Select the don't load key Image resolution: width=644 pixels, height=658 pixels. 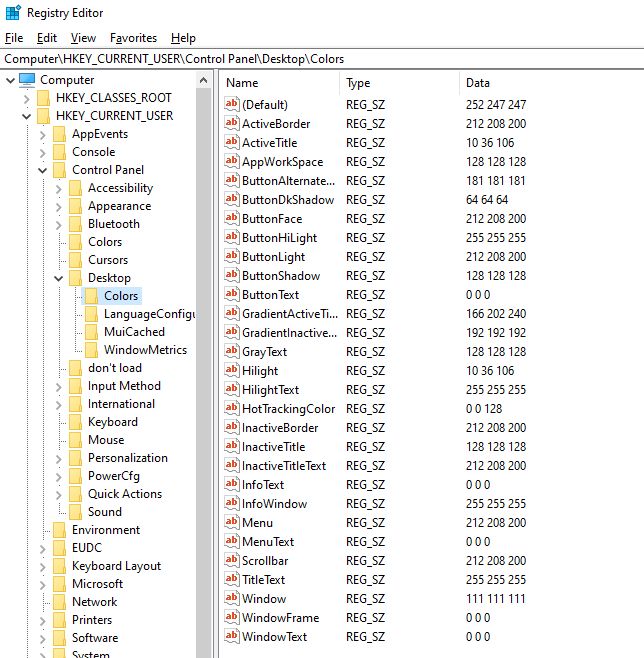point(115,368)
